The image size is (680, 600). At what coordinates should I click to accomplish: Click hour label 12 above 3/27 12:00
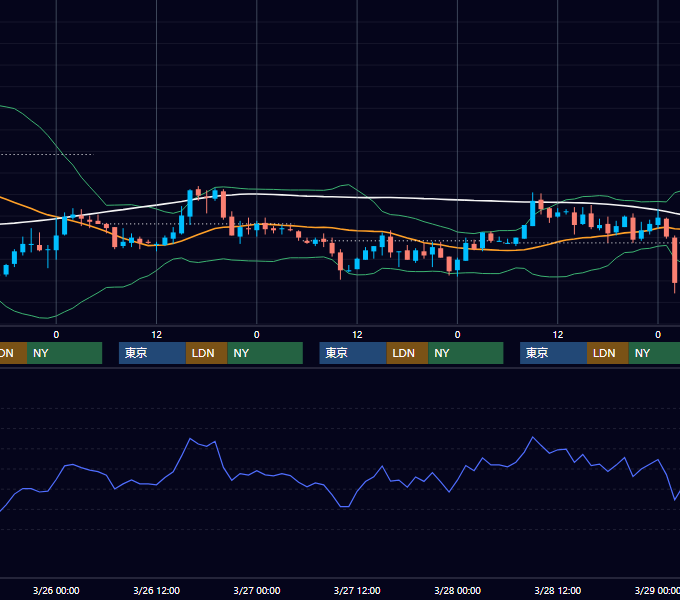[x=357, y=335]
